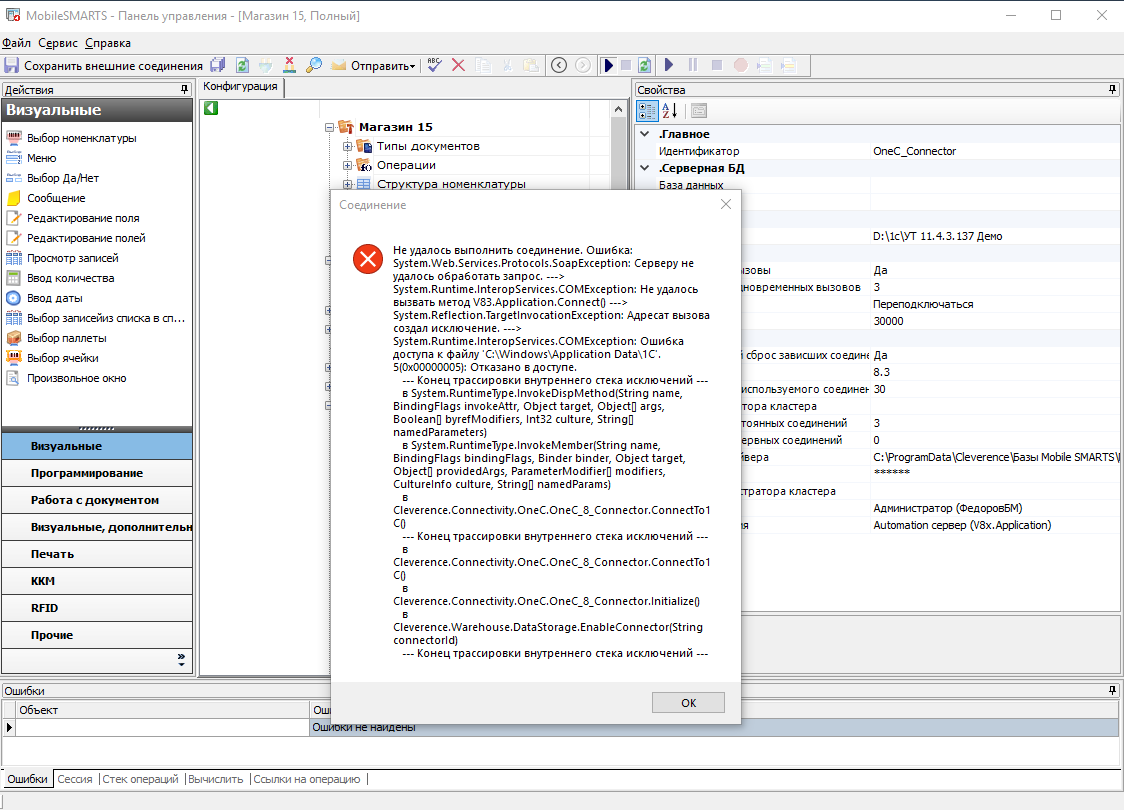Click the grey stop square next to the boxed play icon
This screenshot has height=810, width=1124.
626,65
